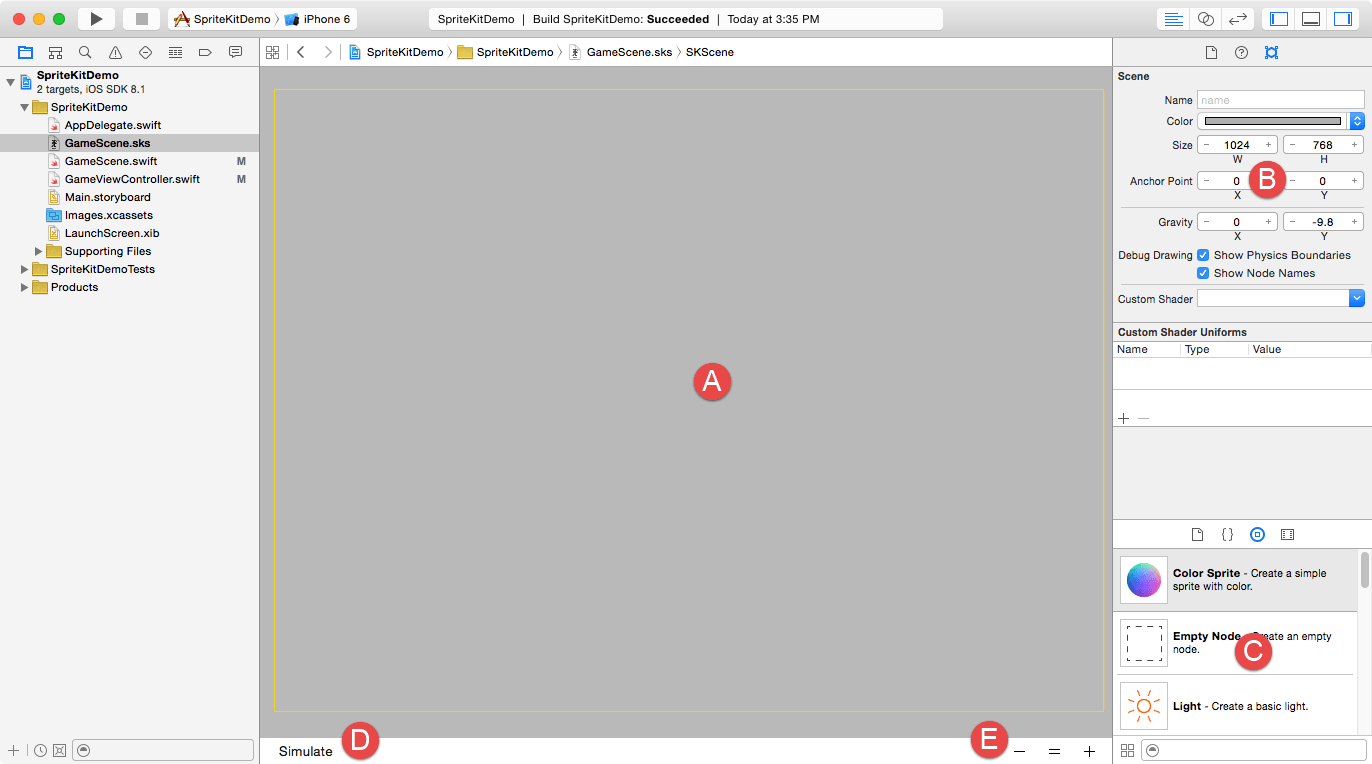Zoom in the scene with plus icon
Screen dimensions: 1372x764
(1089, 751)
